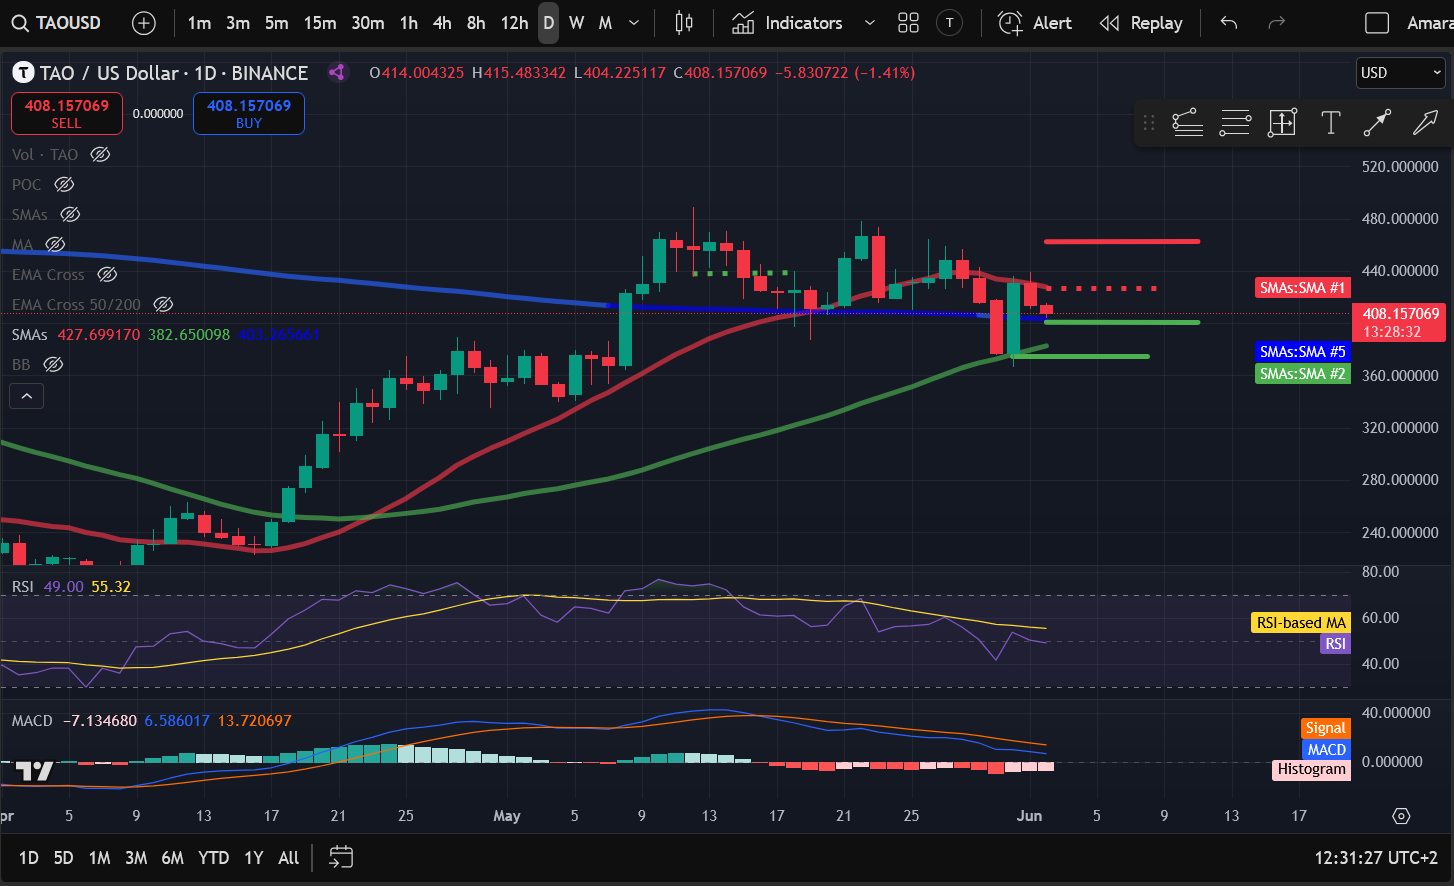The image size is (1454, 886).
Task: Create an Alert
Action: (1035, 23)
